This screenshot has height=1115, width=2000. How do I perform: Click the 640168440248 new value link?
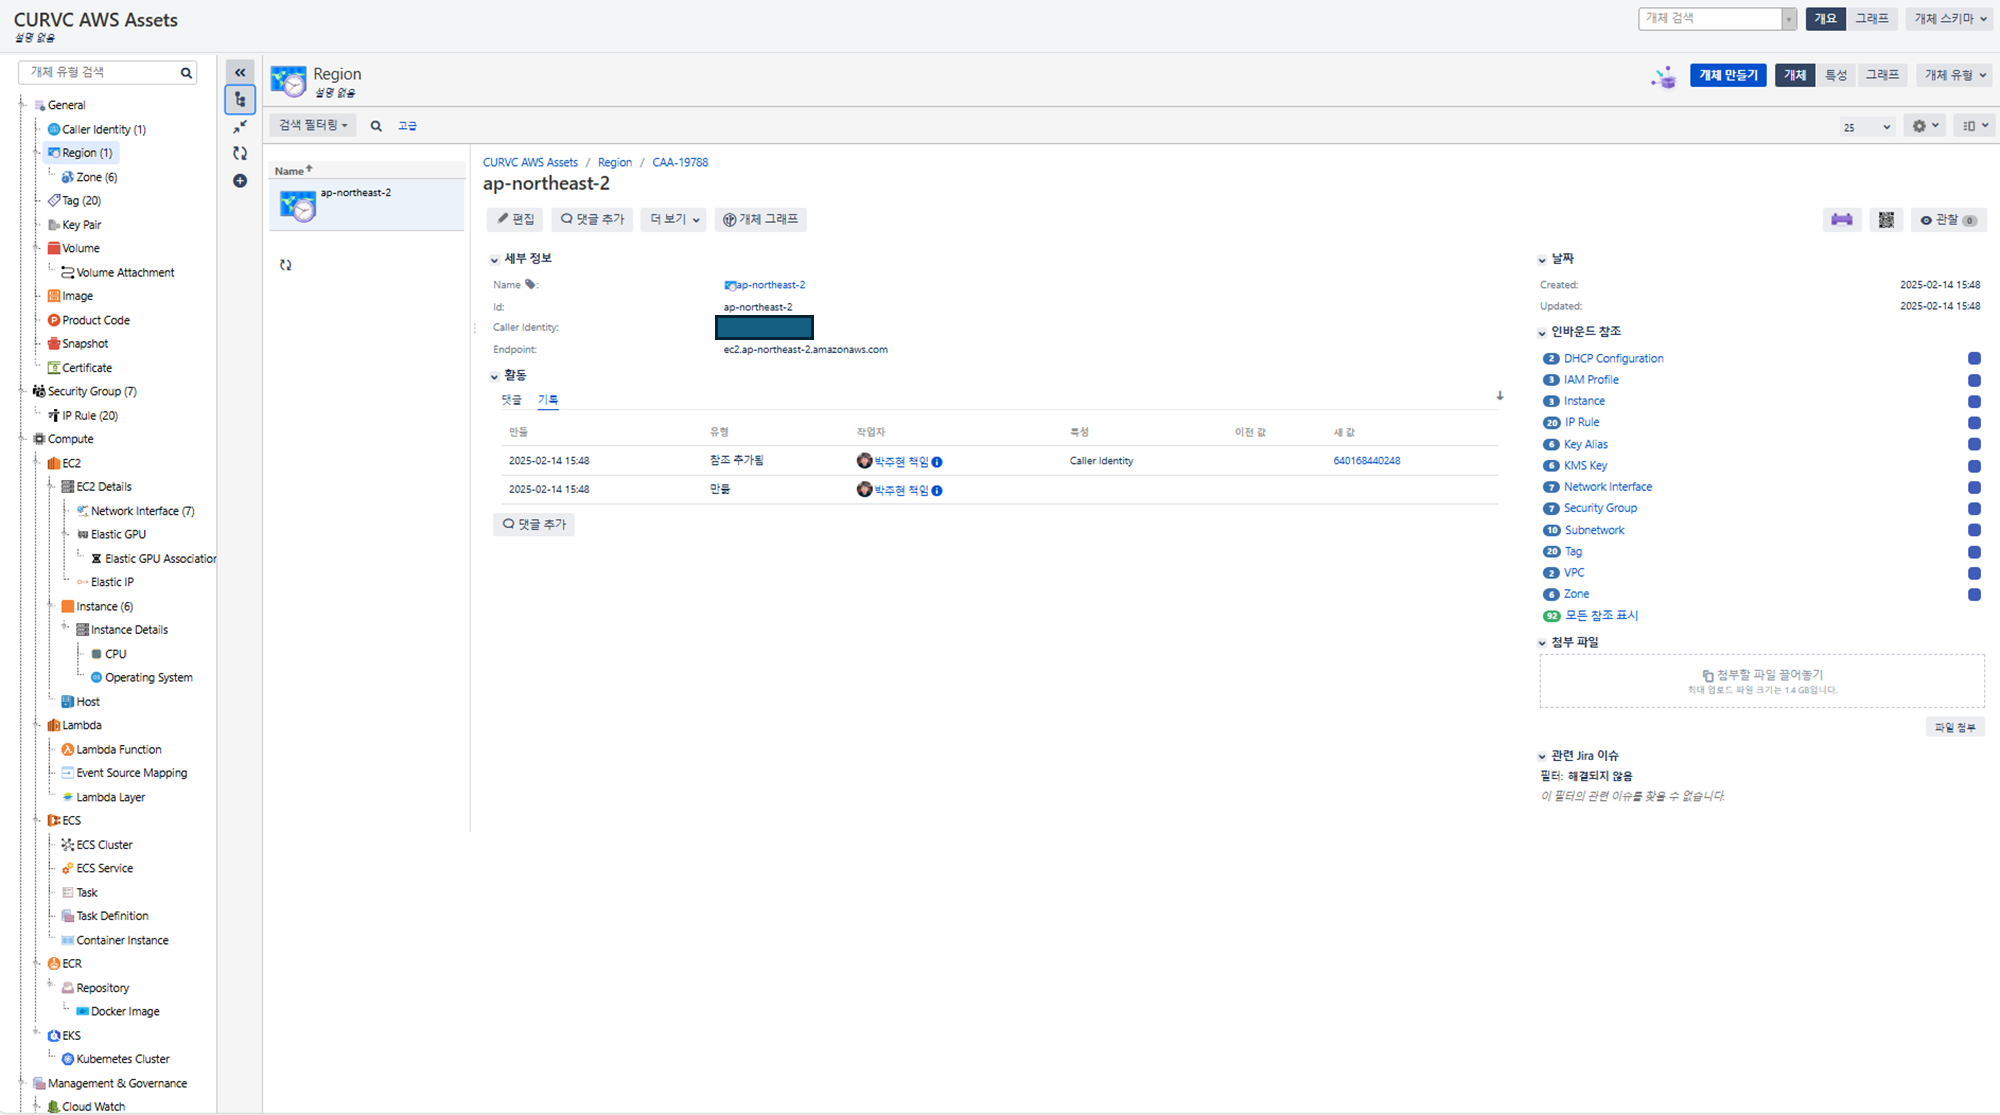(x=1367, y=461)
